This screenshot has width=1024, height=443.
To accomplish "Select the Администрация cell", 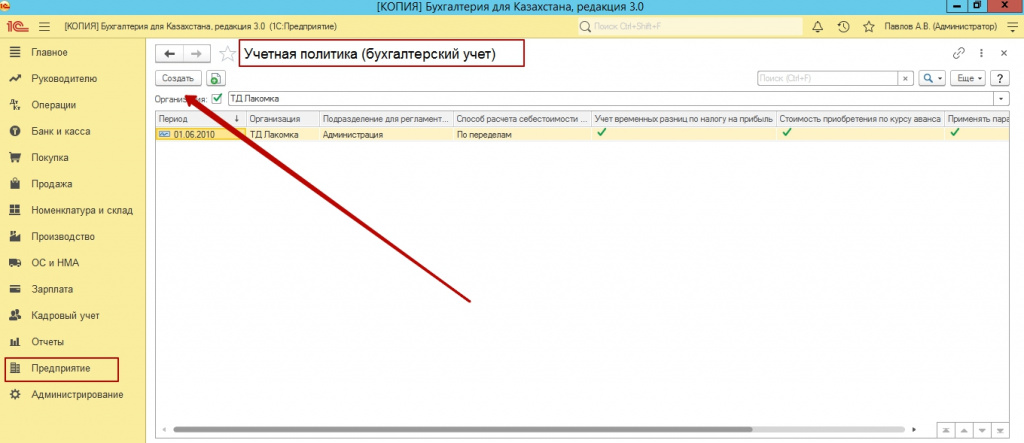I will click(386, 134).
